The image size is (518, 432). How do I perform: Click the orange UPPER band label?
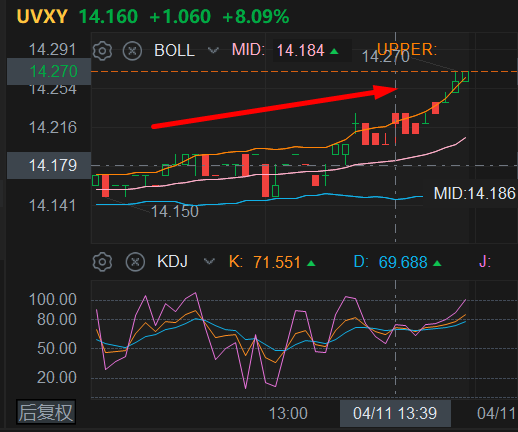coord(406,49)
